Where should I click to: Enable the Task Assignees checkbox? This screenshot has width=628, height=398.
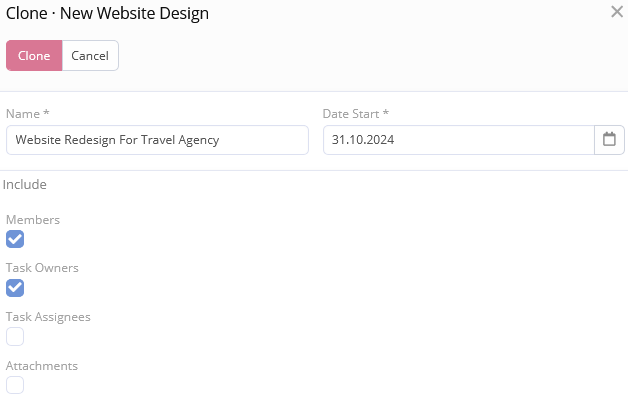[15, 337]
